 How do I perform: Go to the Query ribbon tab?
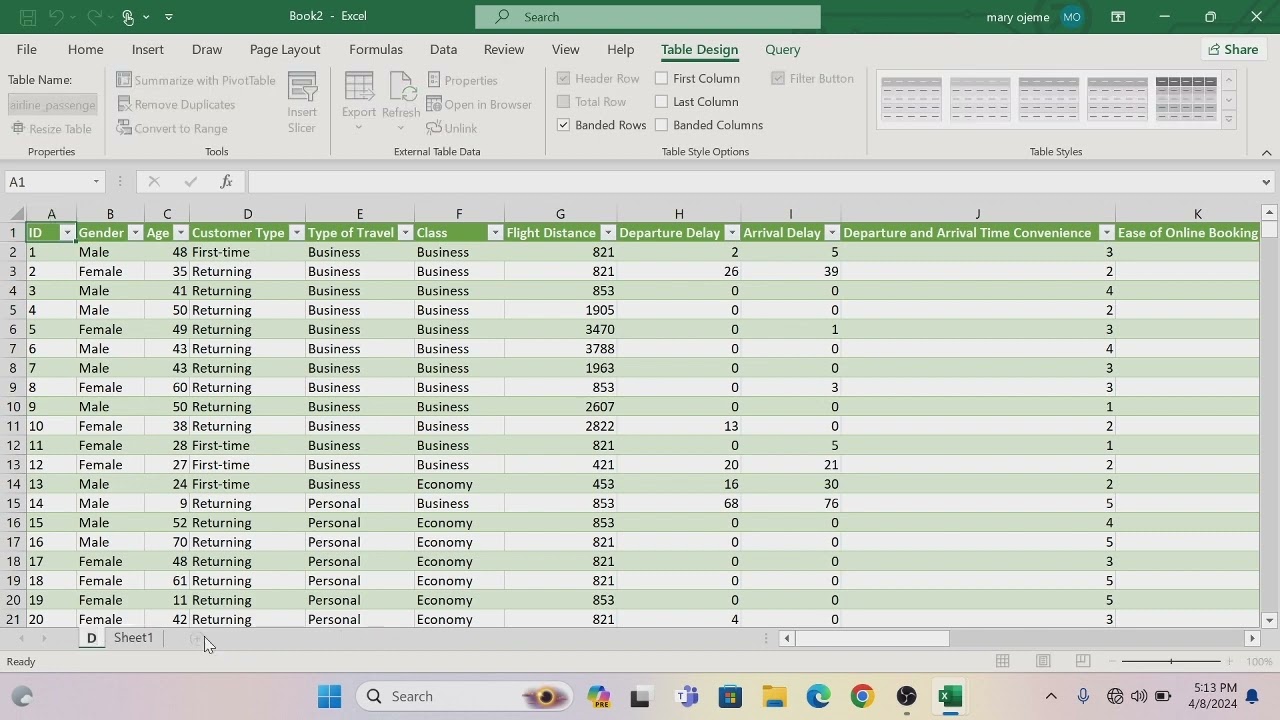pos(783,49)
